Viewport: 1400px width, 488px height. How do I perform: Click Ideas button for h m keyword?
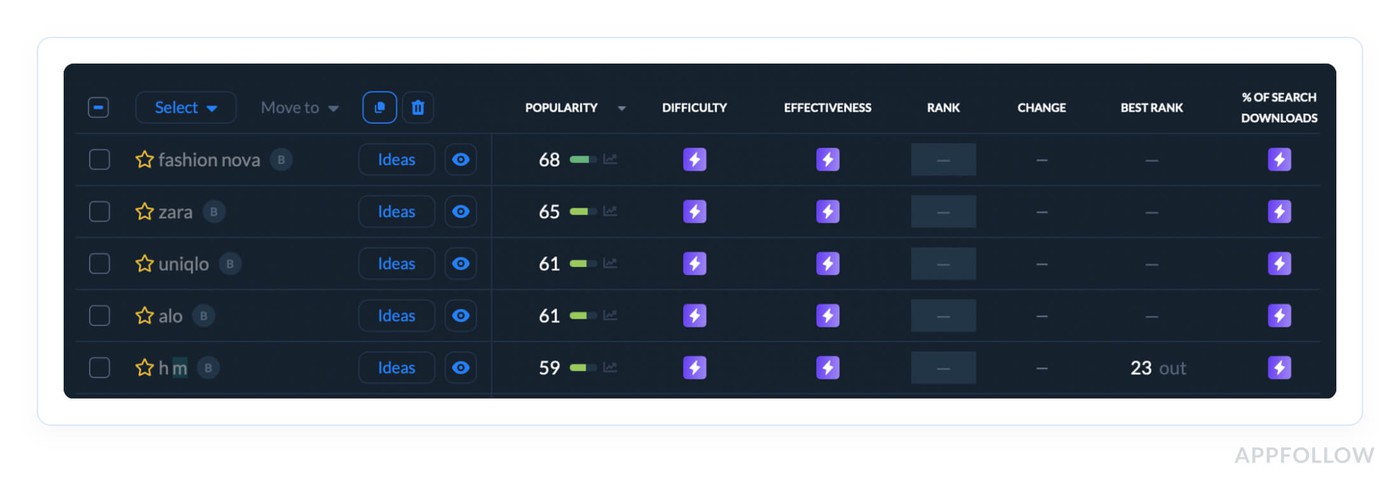click(396, 368)
